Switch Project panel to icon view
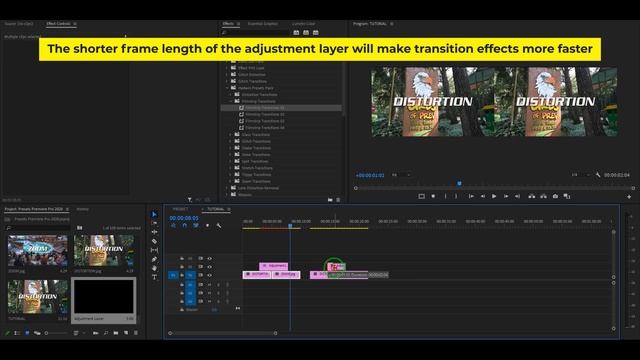This screenshot has width=640, height=360. point(27,333)
